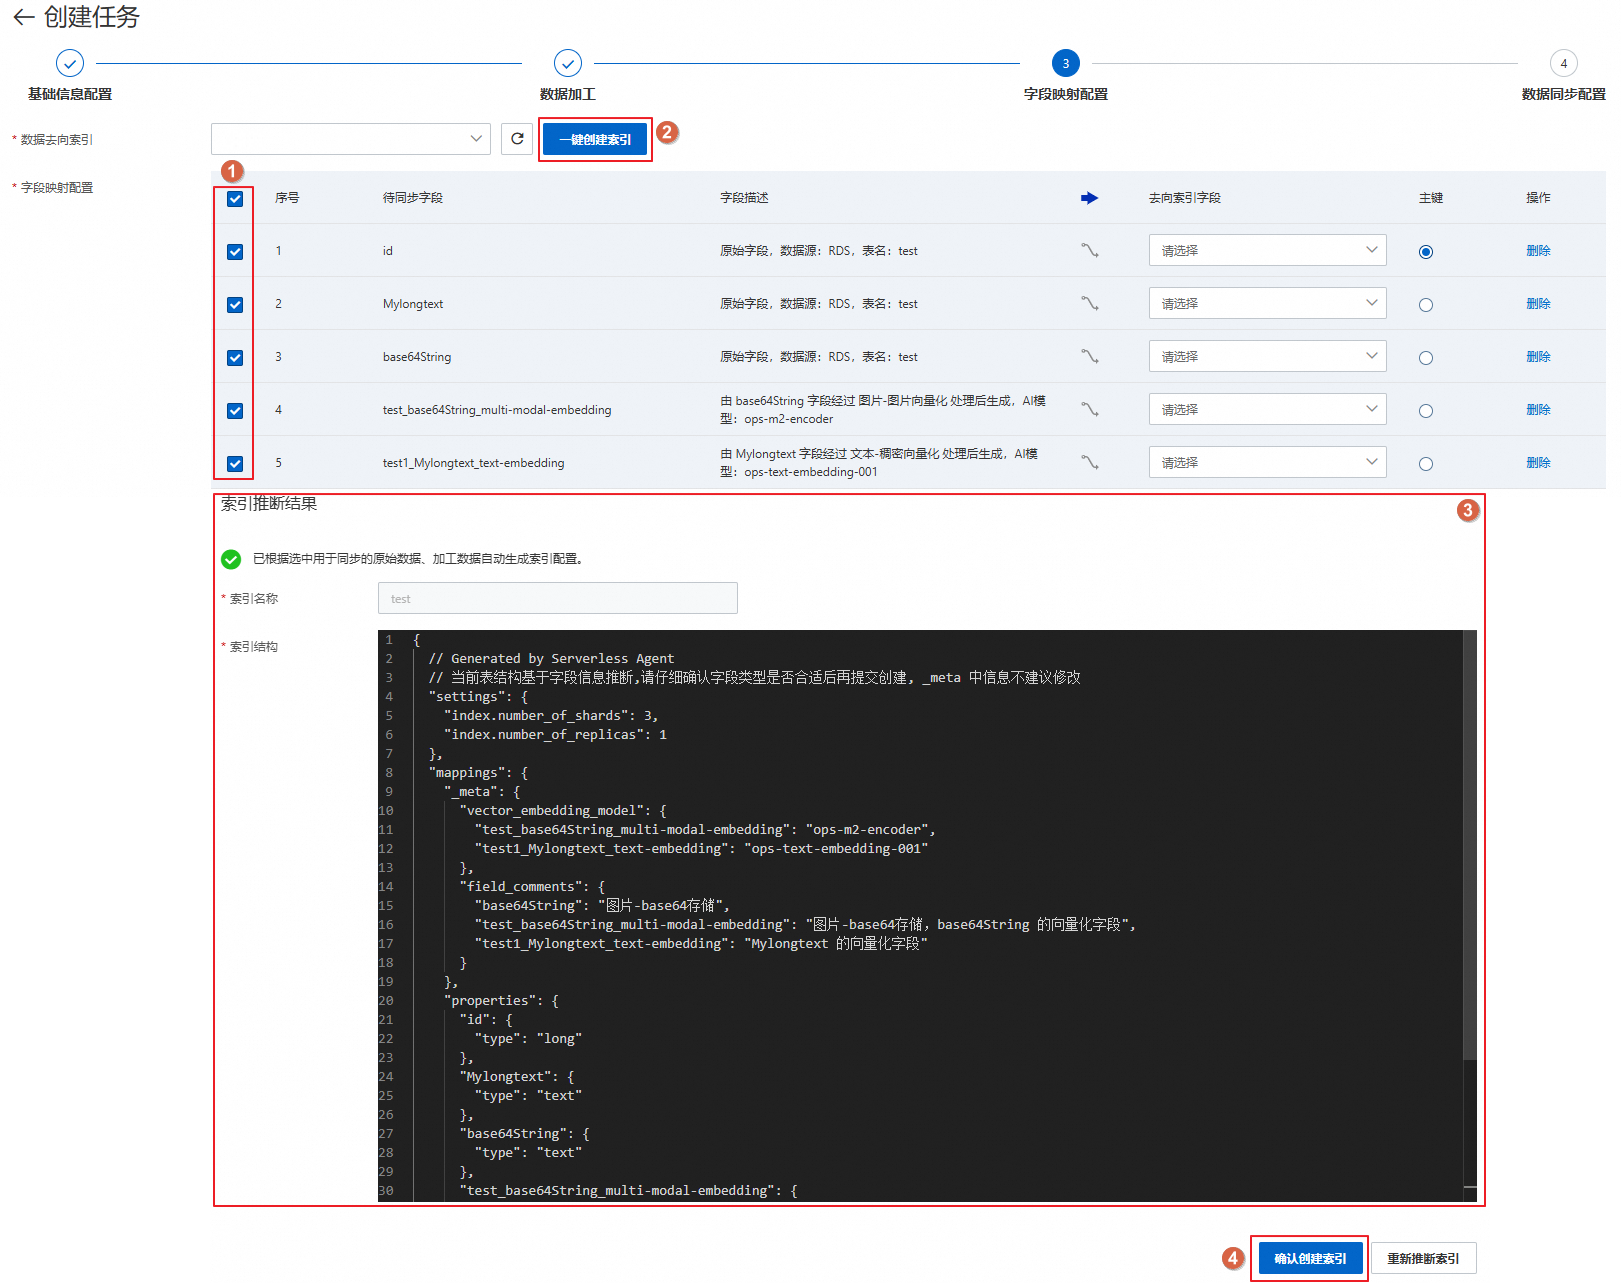Viewport: 1621px width, 1288px height.
Task: Uncheck the test_base64String_multi-modal-embedding row checkbox
Action: 235,411
